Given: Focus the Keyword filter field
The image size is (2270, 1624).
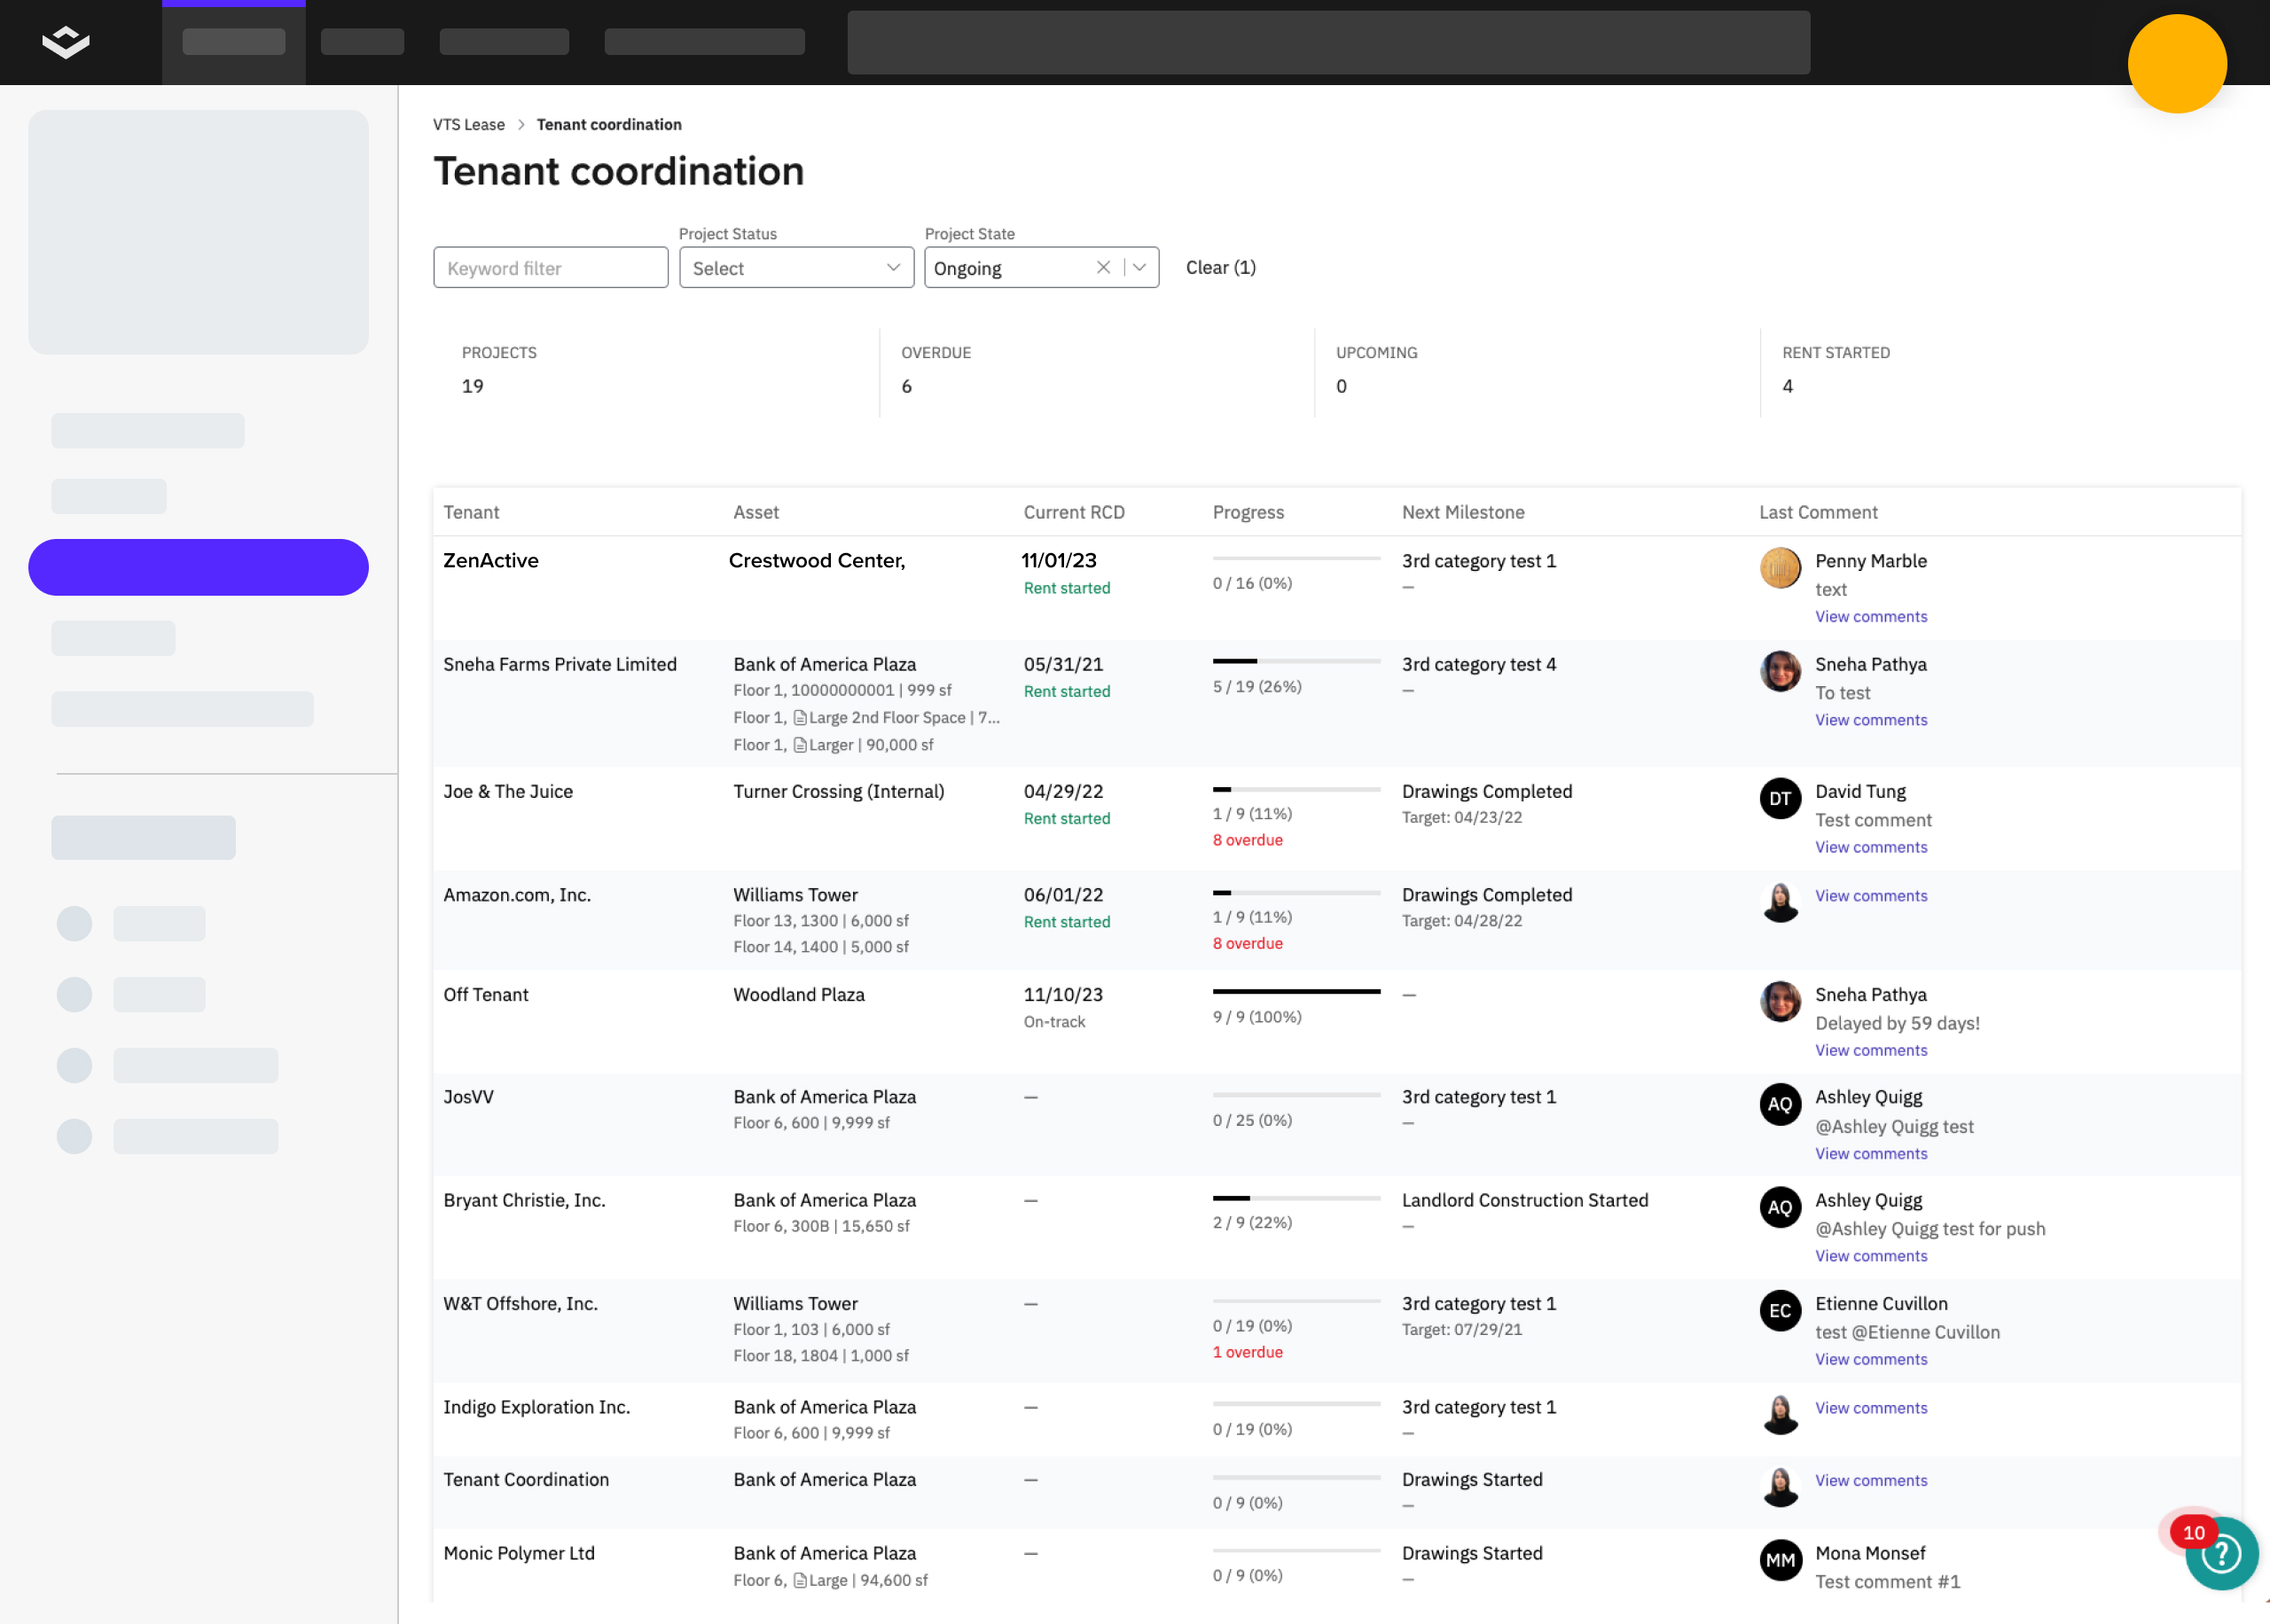Looking at the screenshot, I should pos(550,268).
